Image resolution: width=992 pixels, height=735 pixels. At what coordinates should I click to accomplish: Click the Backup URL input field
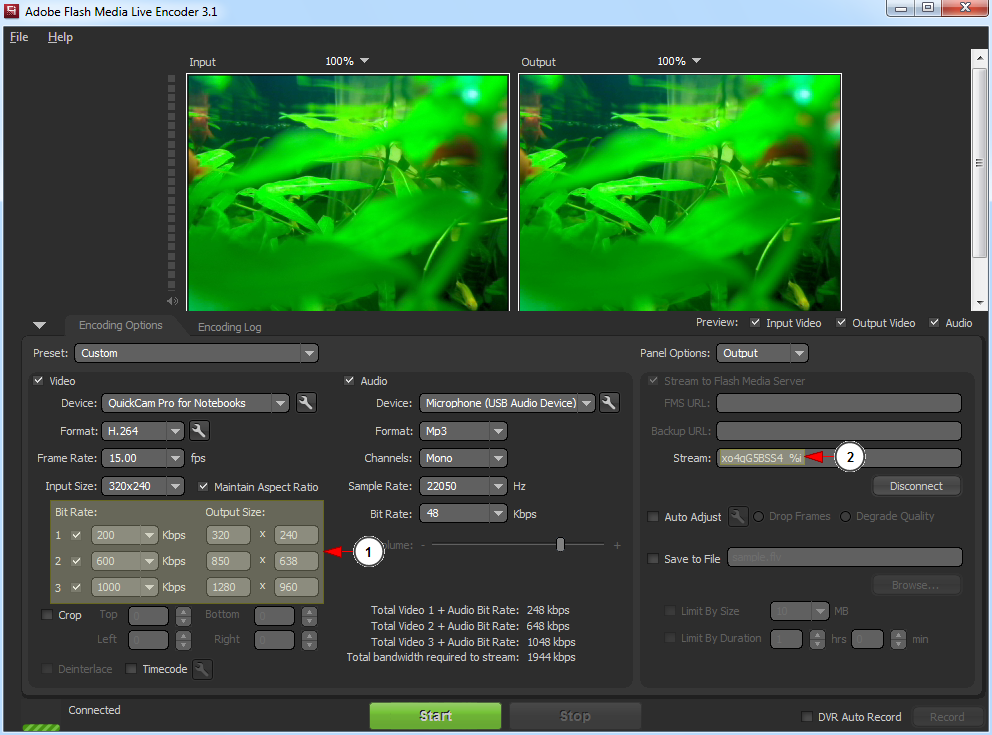(x=839, y=431)
